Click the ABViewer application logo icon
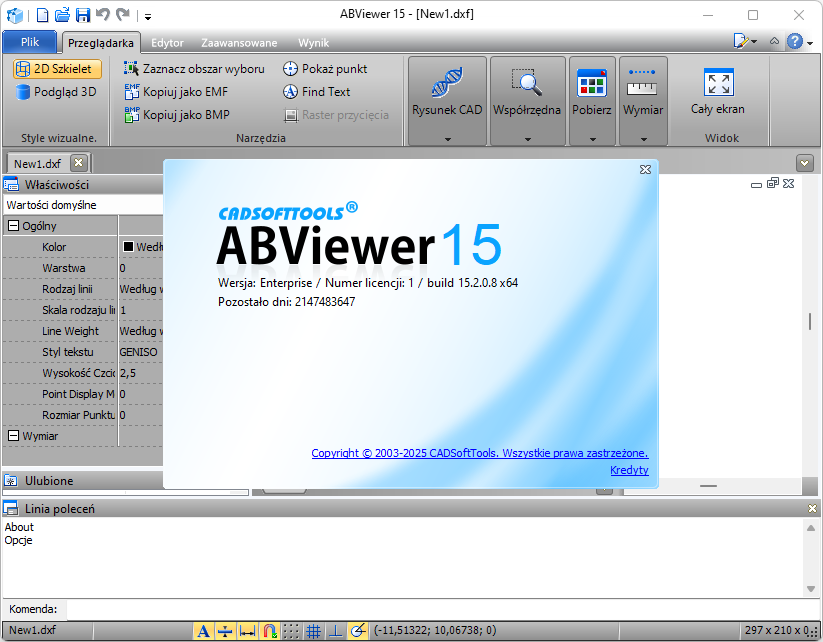Viewport: 823px width, 642px height. point(14,15)
